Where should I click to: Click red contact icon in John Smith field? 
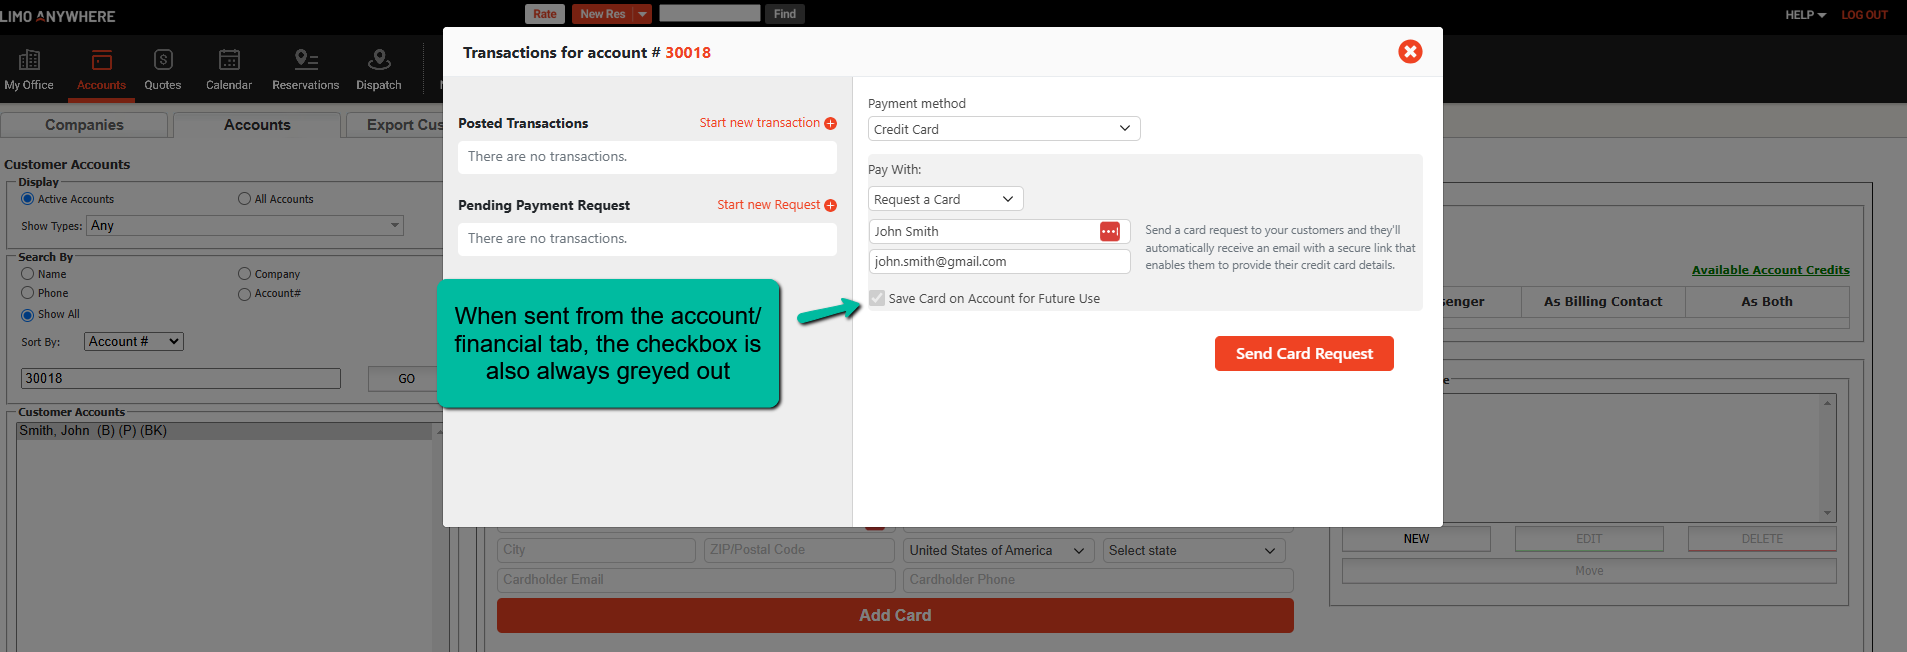point(1109,232)
